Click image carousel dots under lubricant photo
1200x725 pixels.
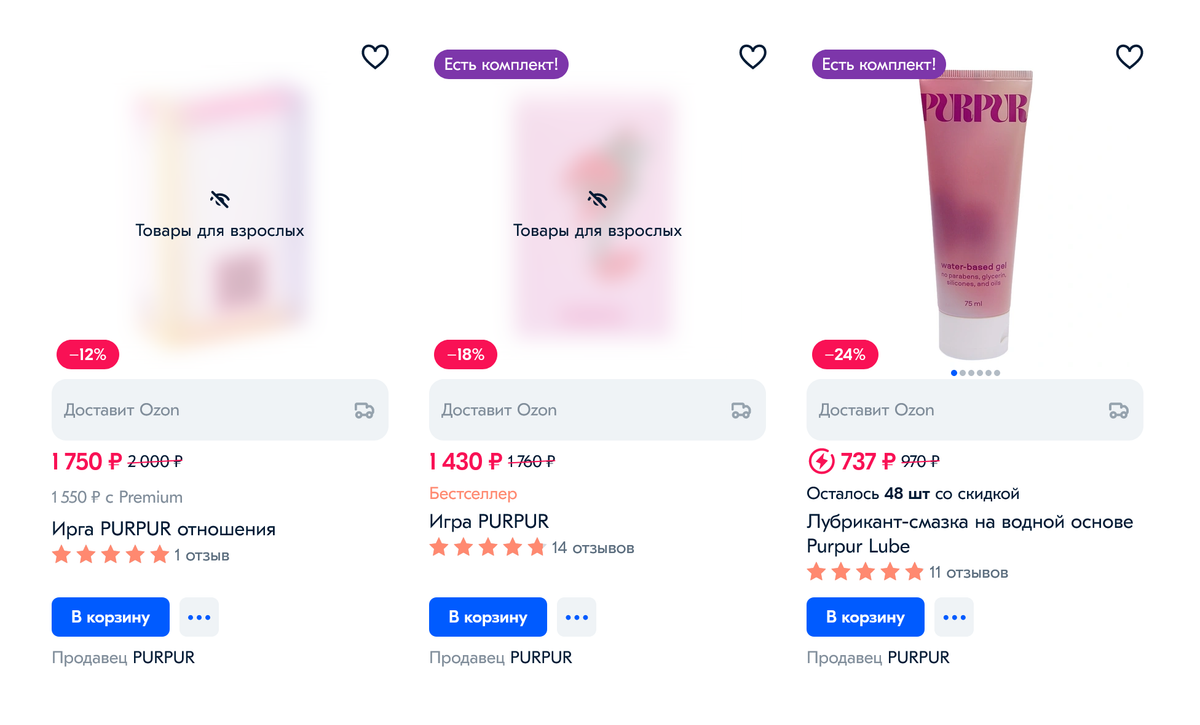click(x=975, y=373)
